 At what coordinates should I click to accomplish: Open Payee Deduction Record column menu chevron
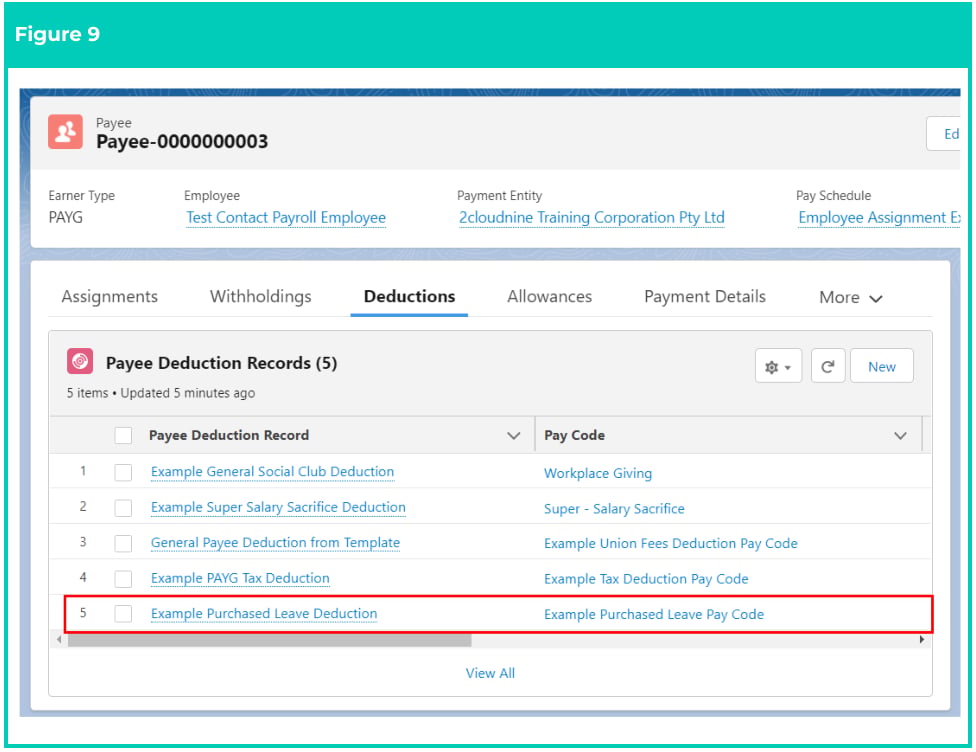click(x=514, y=436)
